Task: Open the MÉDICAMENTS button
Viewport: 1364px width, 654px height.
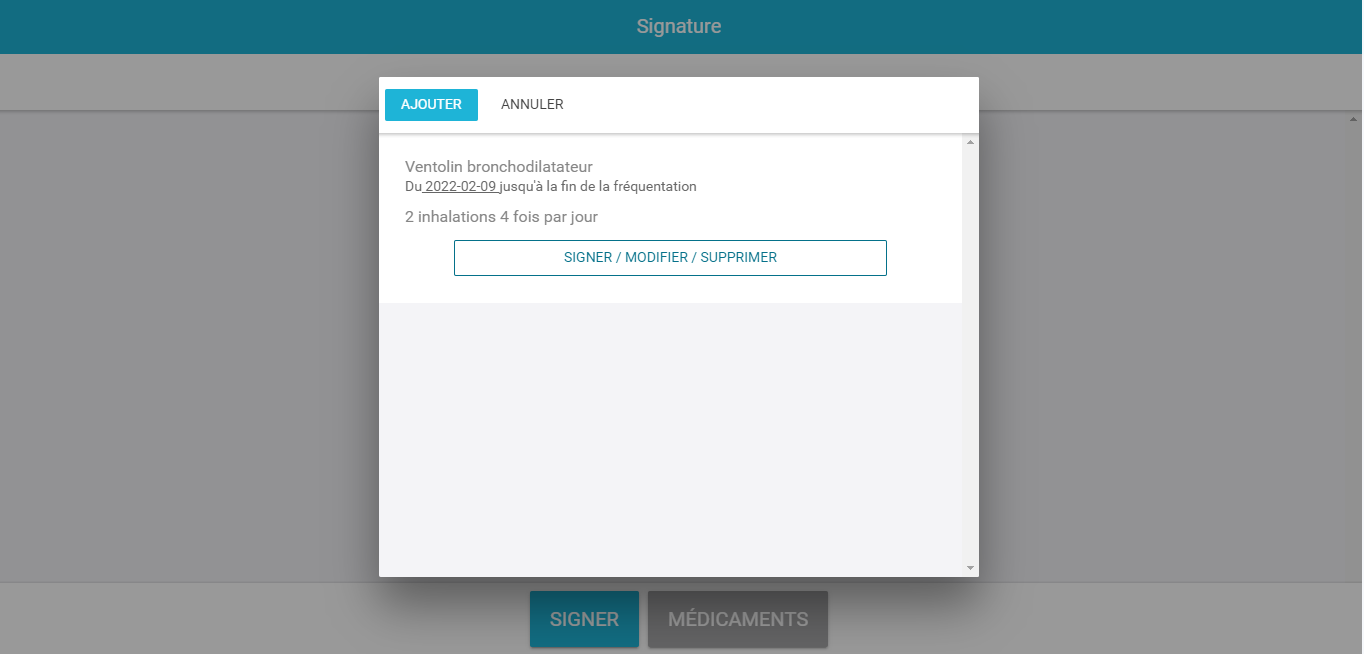Action: click(738, 619)
